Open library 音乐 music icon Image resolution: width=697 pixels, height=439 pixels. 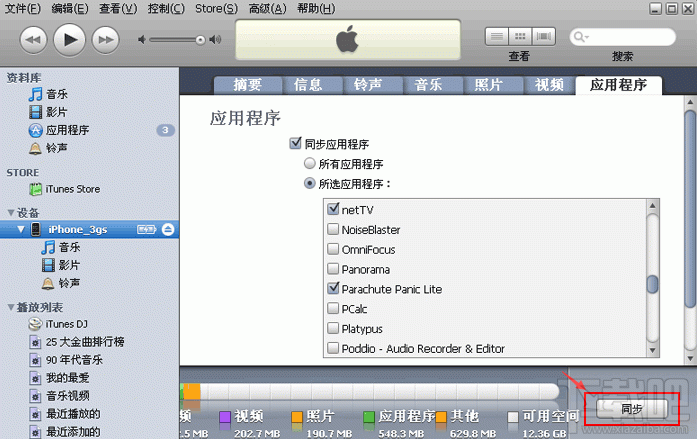pos(36,94)
